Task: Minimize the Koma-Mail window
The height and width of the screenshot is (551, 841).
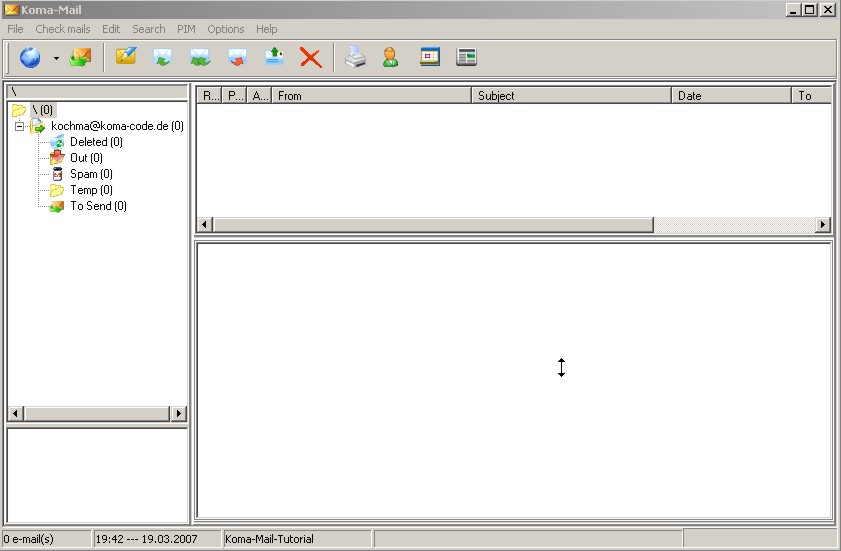Action: 793,10
